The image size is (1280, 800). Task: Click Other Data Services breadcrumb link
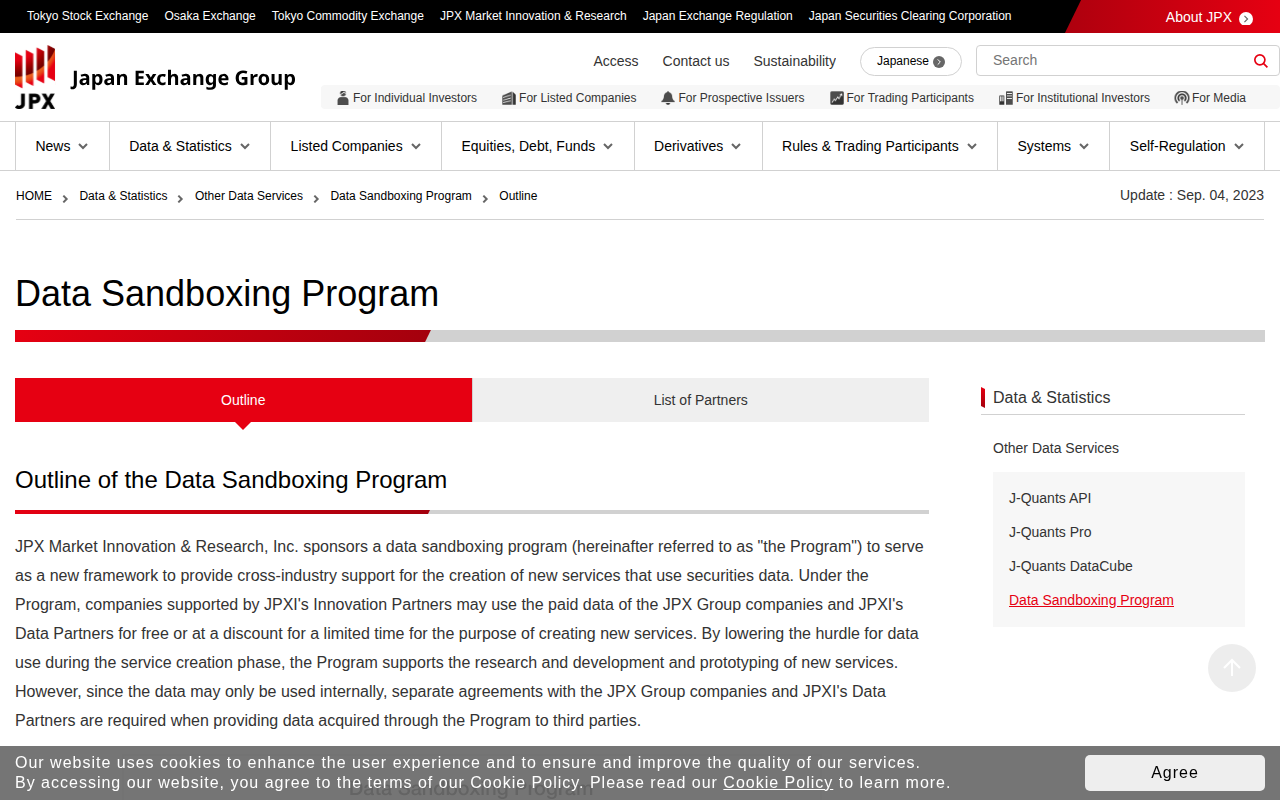coord(249,196)
